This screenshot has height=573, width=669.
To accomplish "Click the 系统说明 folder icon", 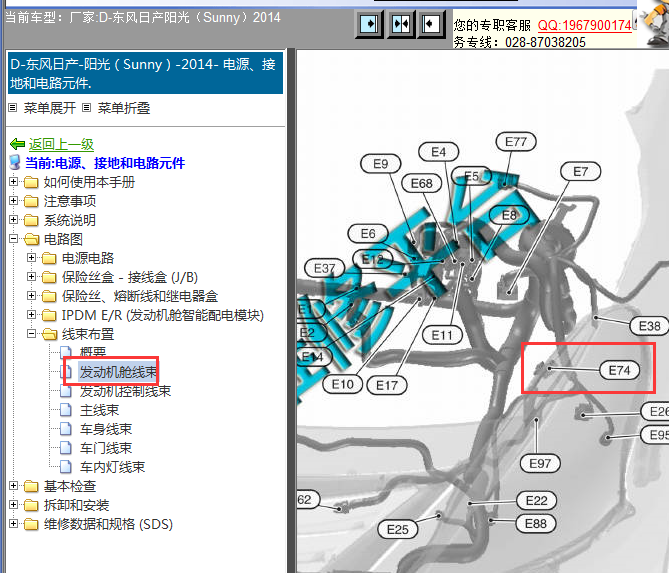I will 31,221.
